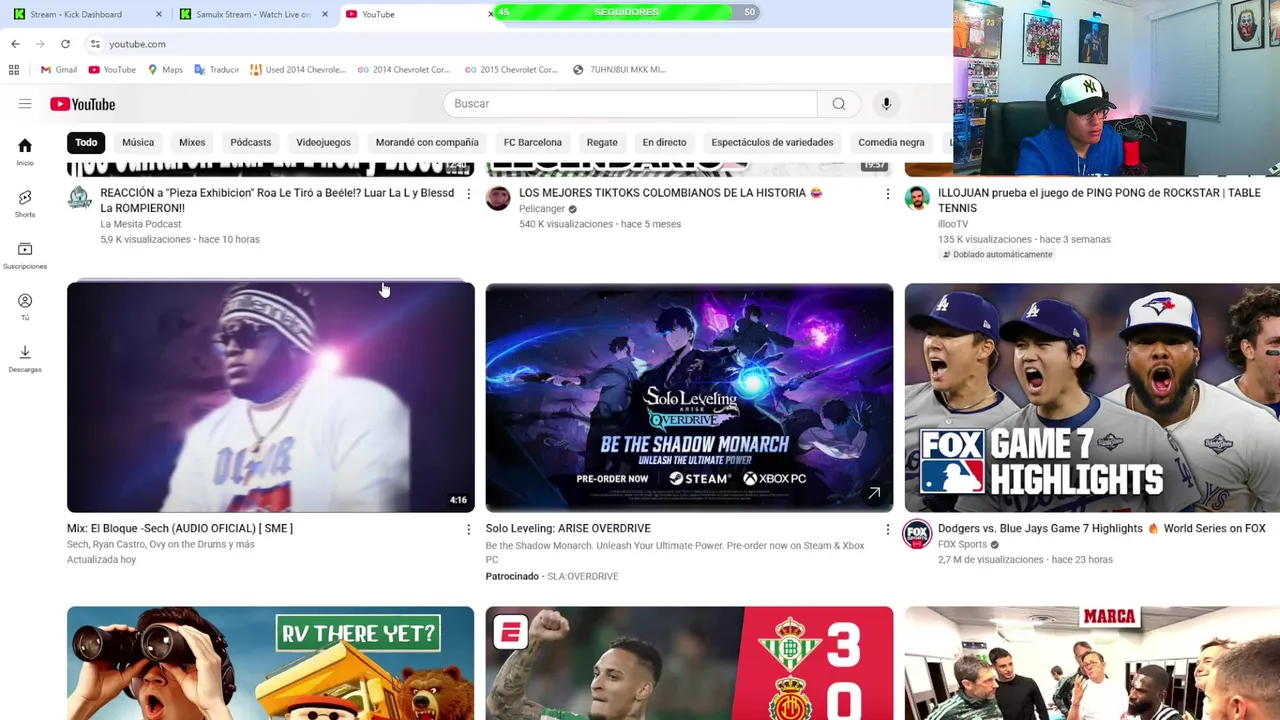Open options menu for Pelicanger TikToks video

point(887,194)
